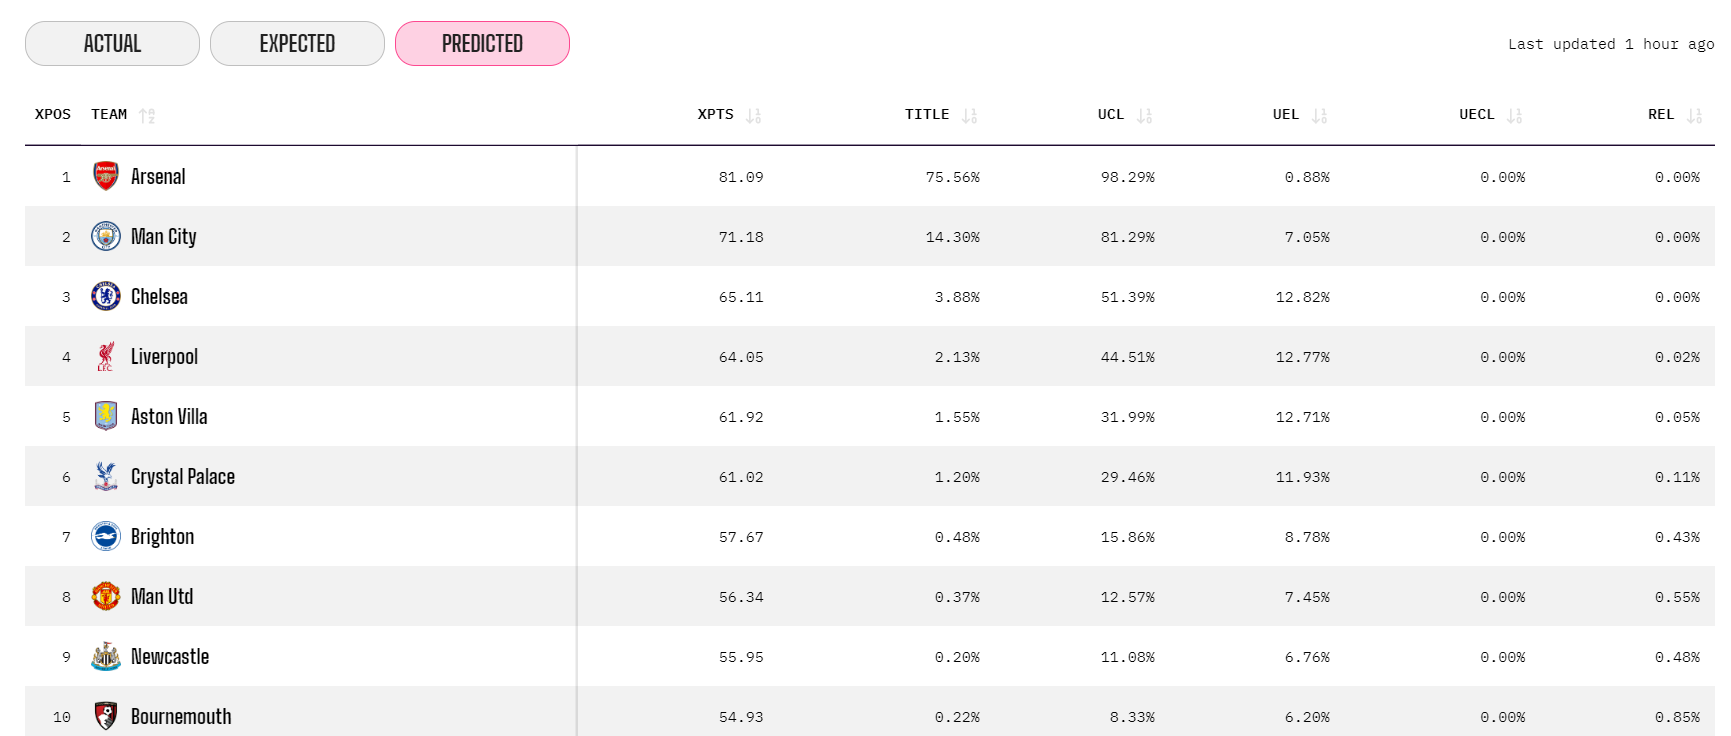Click the Brighton club badge
The image size is (1731, 736).
tap(106, 536)
